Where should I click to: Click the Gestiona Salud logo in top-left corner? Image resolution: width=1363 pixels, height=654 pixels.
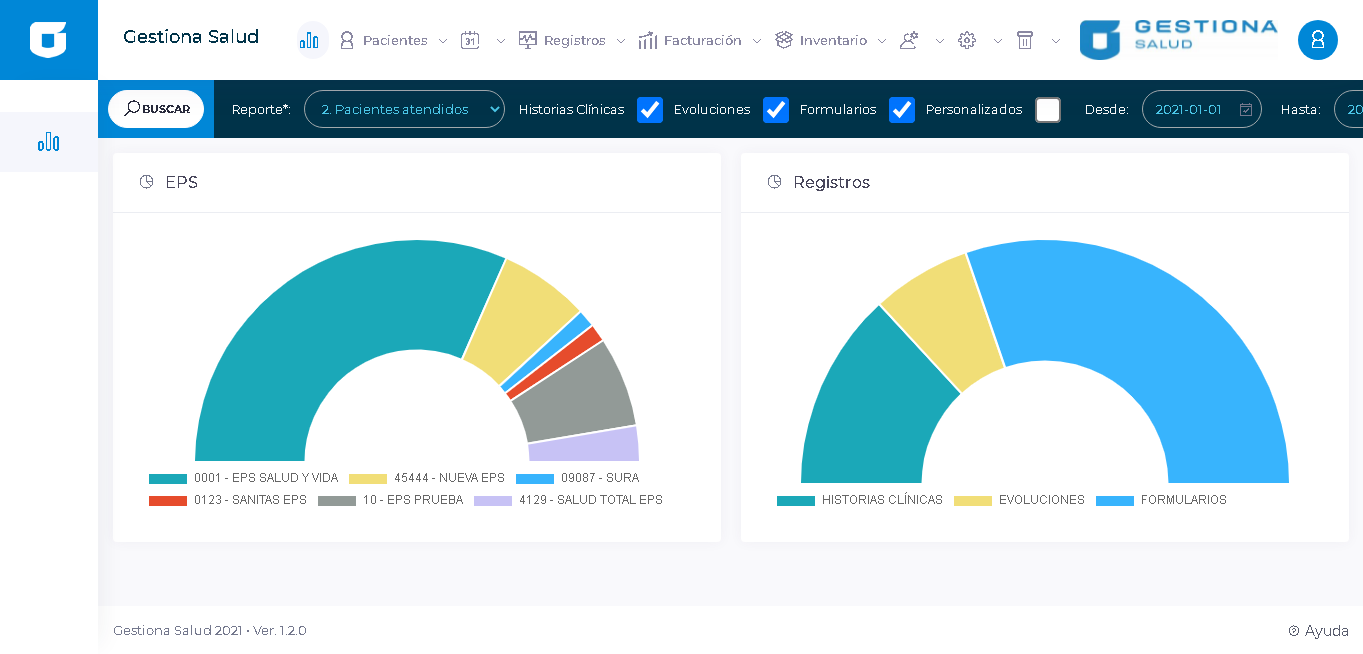[48, 40]
